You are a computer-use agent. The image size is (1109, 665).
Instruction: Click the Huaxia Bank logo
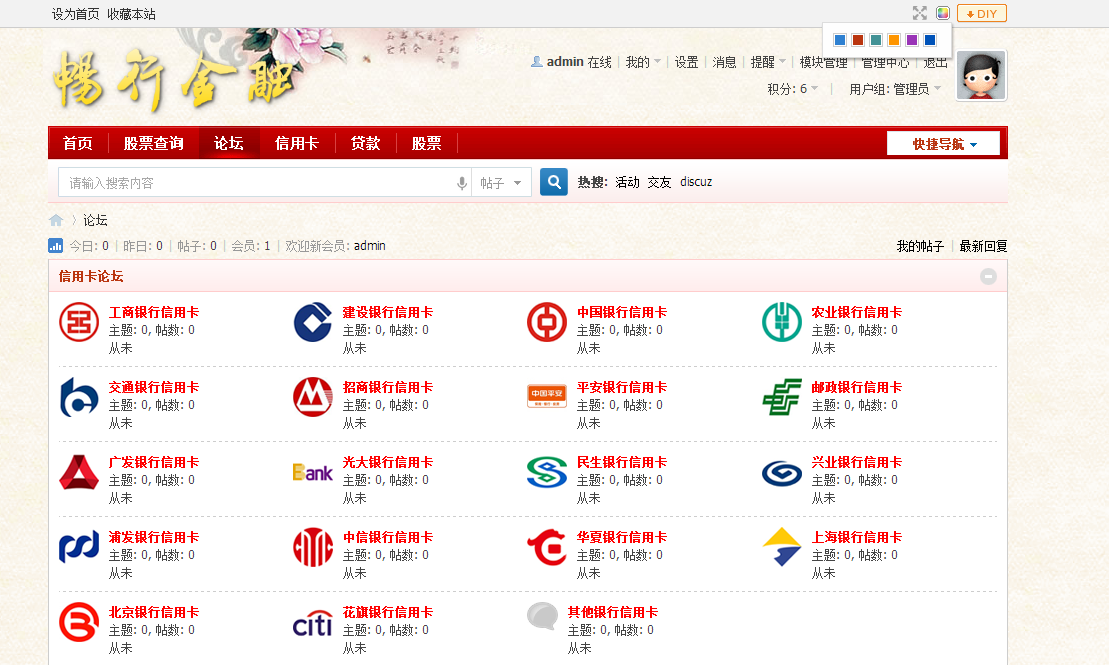click(547, 547)
